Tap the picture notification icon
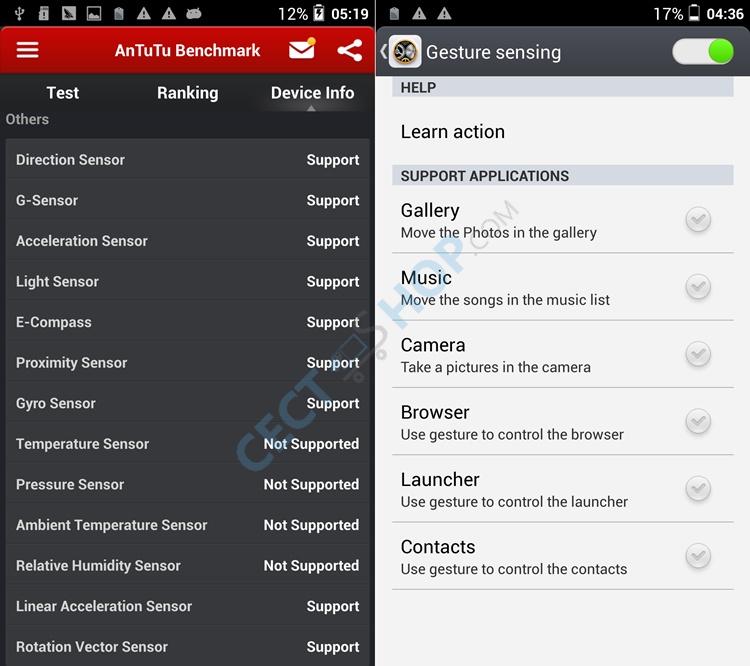The width and height of the screenshot is (750, 666). (x=94, y=14)
